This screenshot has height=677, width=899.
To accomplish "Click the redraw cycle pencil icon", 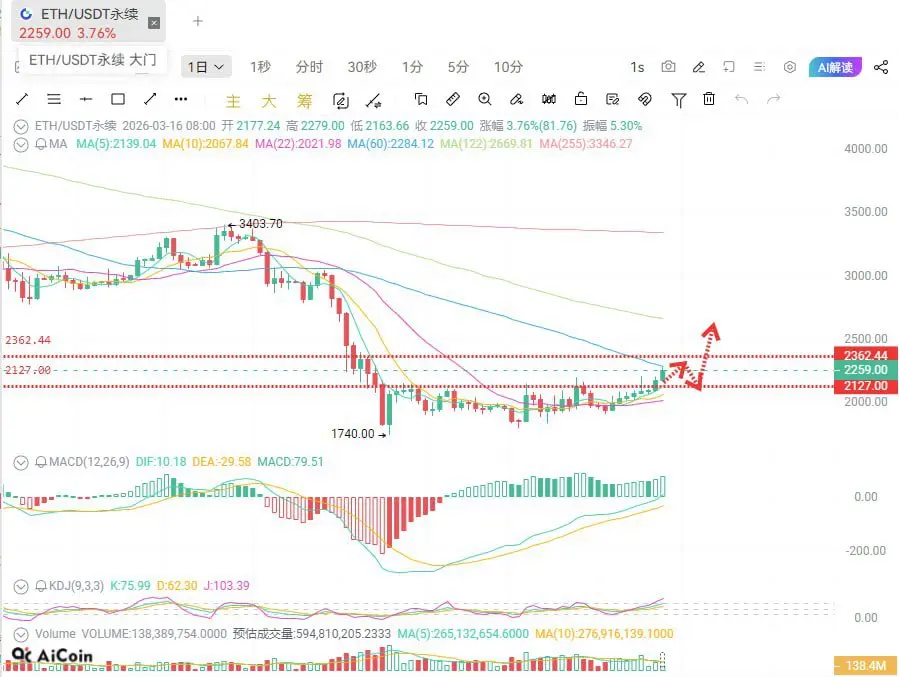I will pos(341,100).
